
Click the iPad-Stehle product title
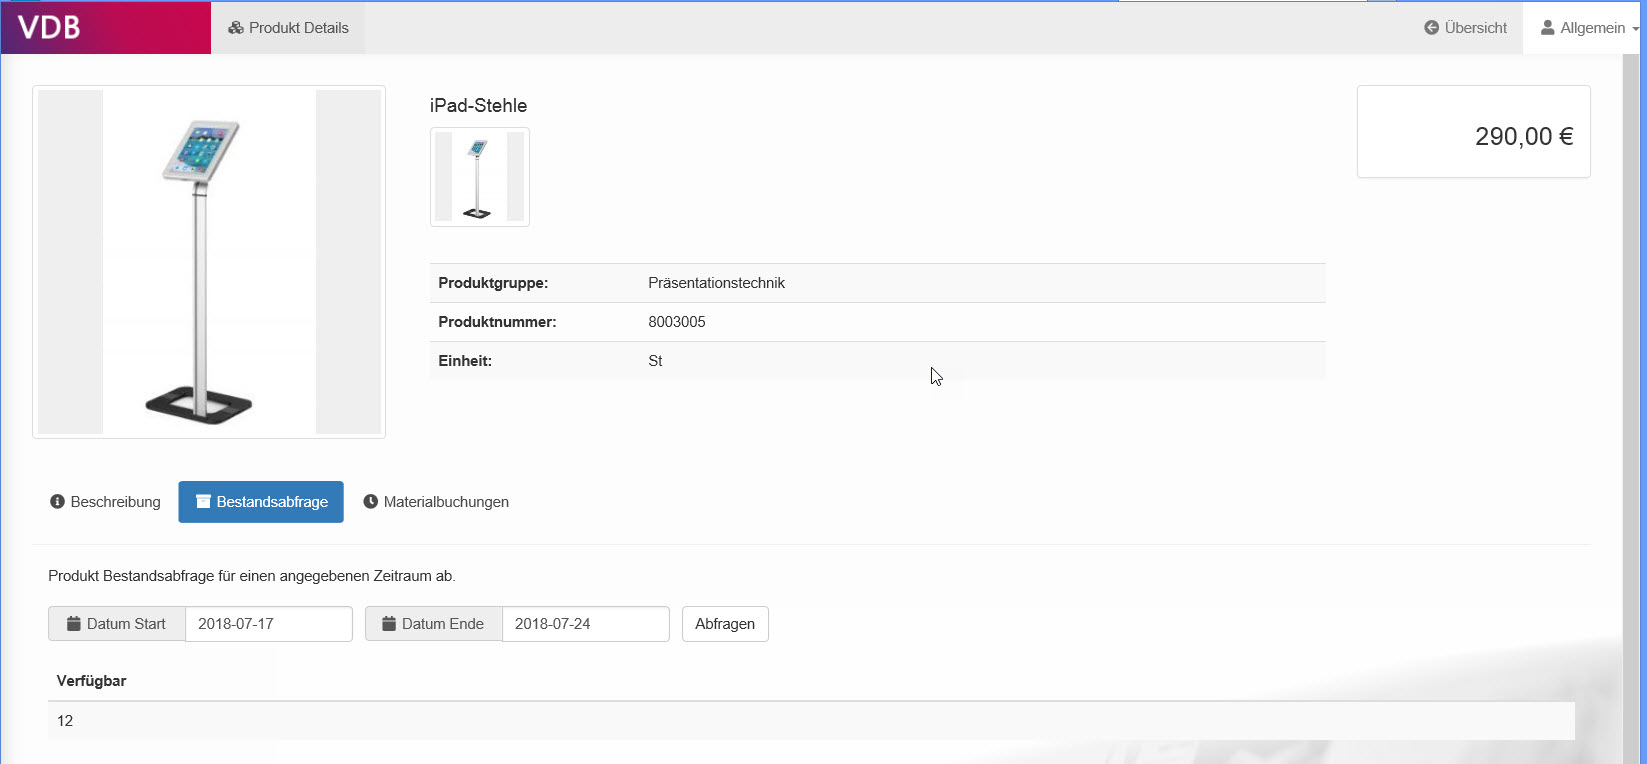point(478,106)
